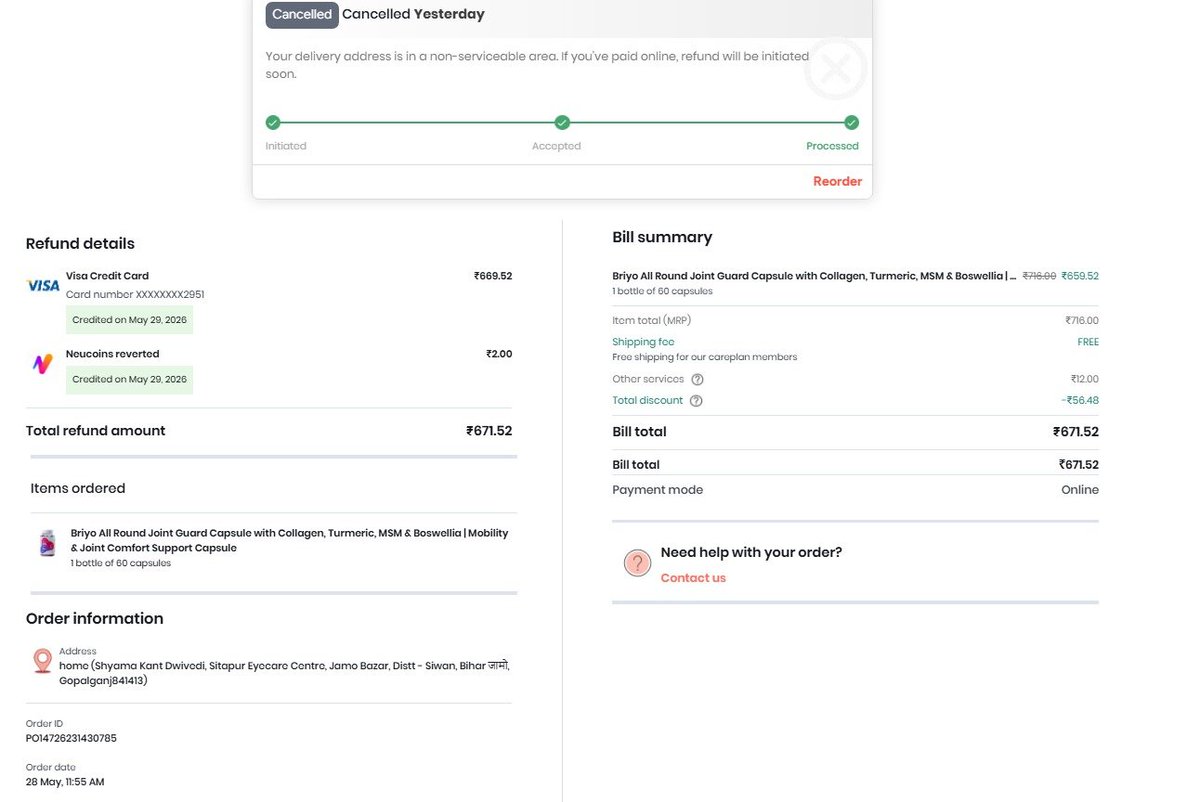1200x802 pixels.
Task: Click card number XXXXXXXX2951 text
Action: click(135, 295)
